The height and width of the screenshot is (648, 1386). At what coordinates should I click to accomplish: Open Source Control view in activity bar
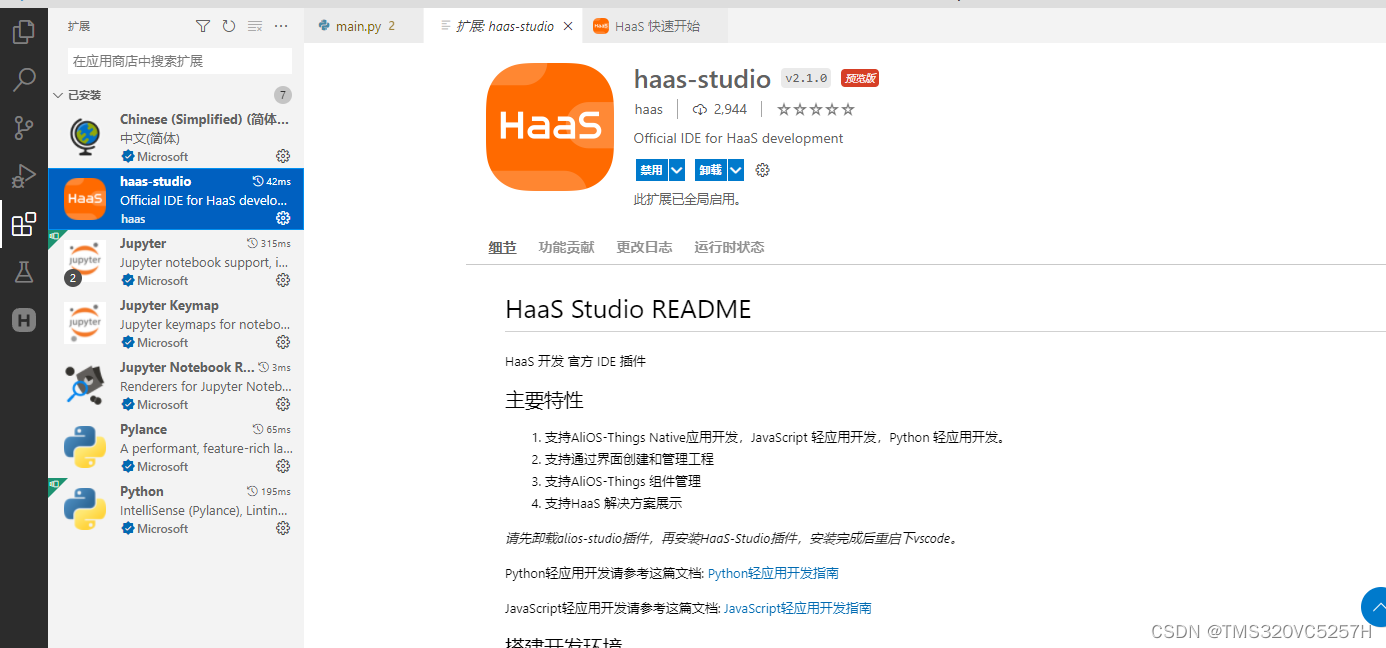23,128
